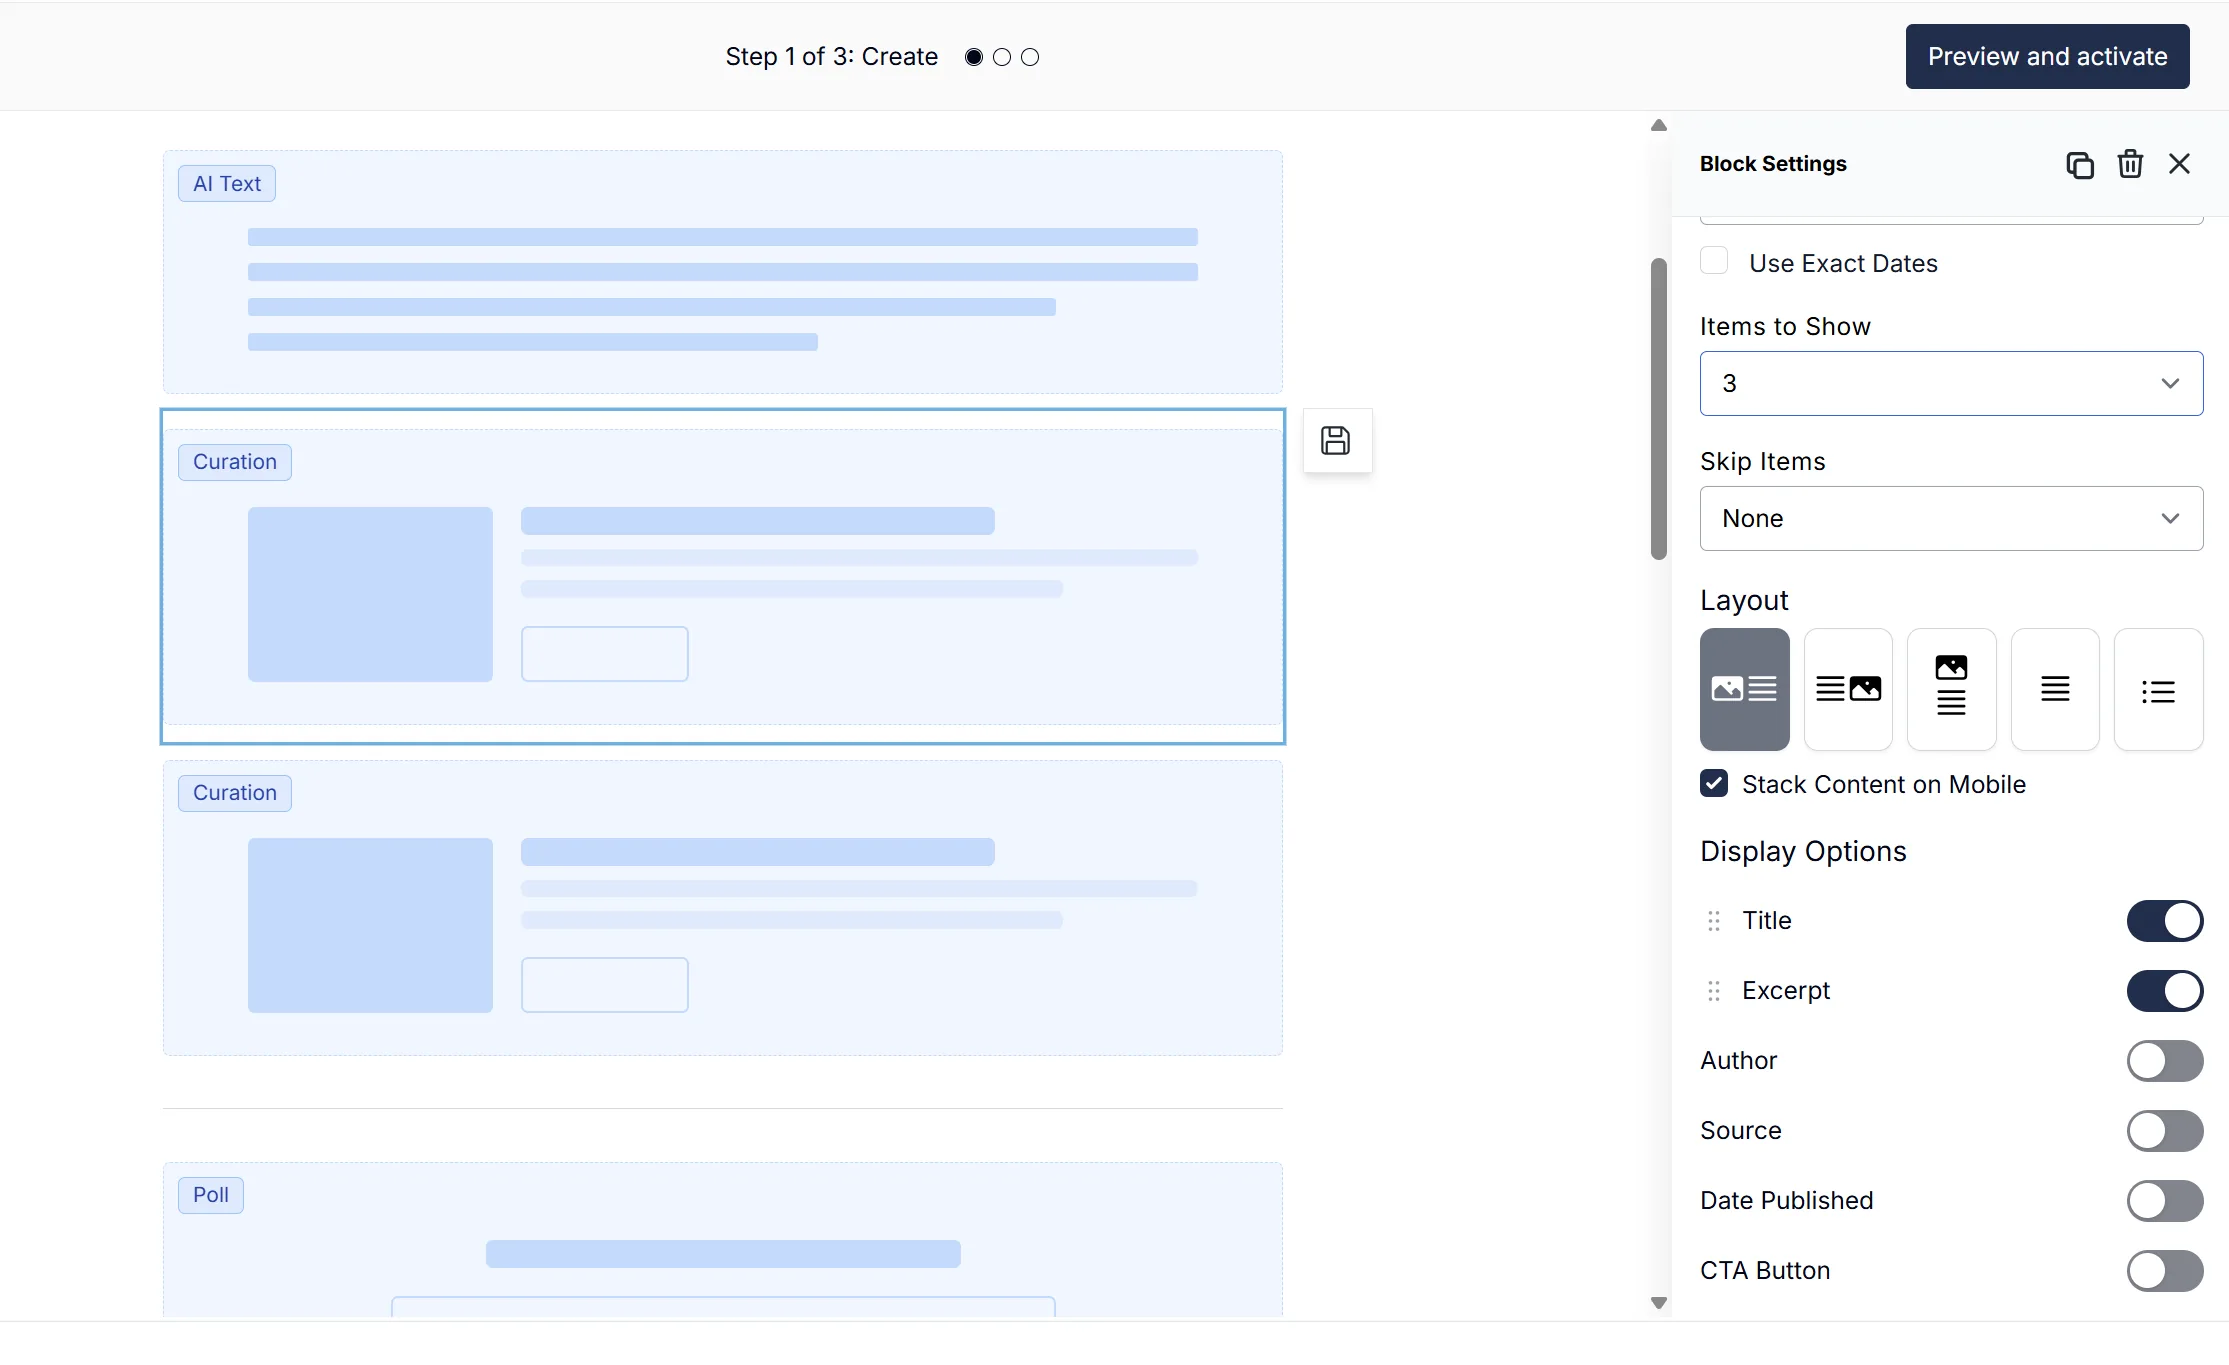Click the vertical scrollbar thumb
The height and width of the screenshot is (1365, 2229).
click(x=1659, y=409)
